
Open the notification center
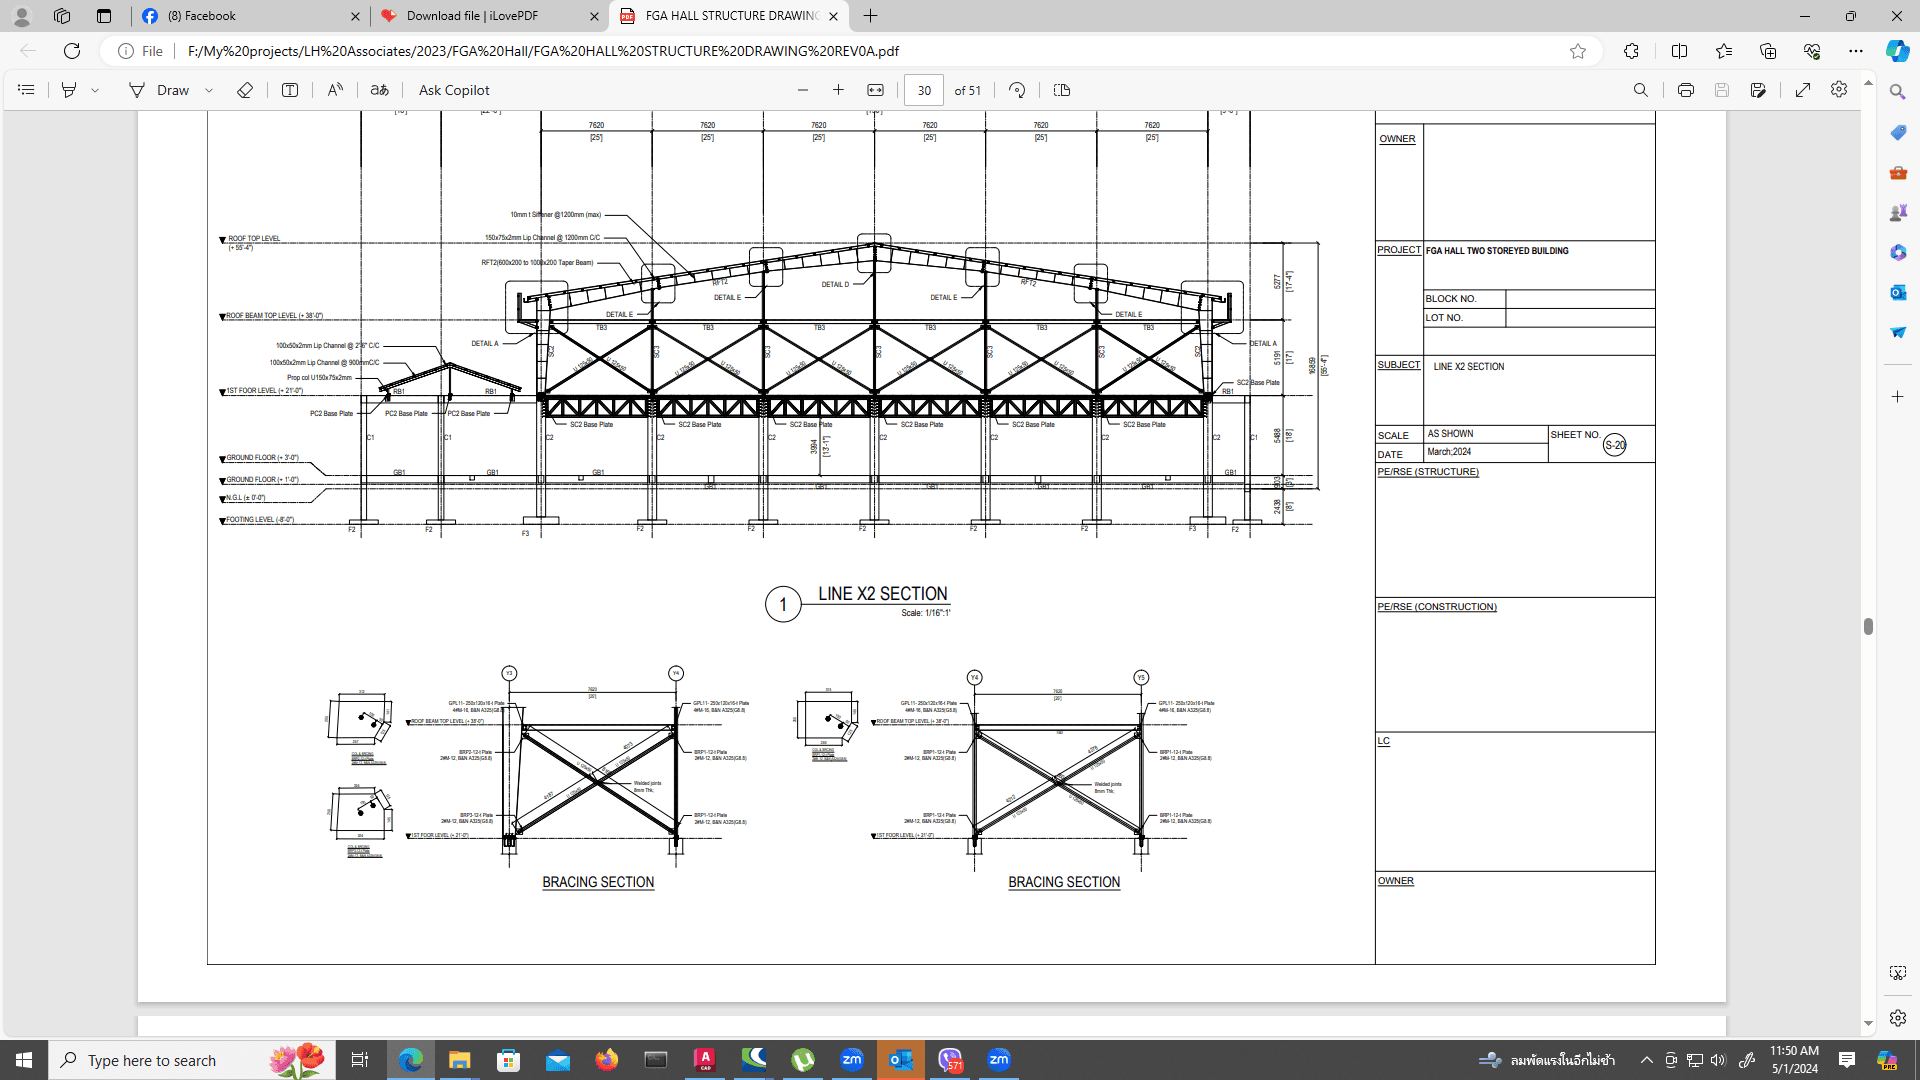pos(1847,1060)
